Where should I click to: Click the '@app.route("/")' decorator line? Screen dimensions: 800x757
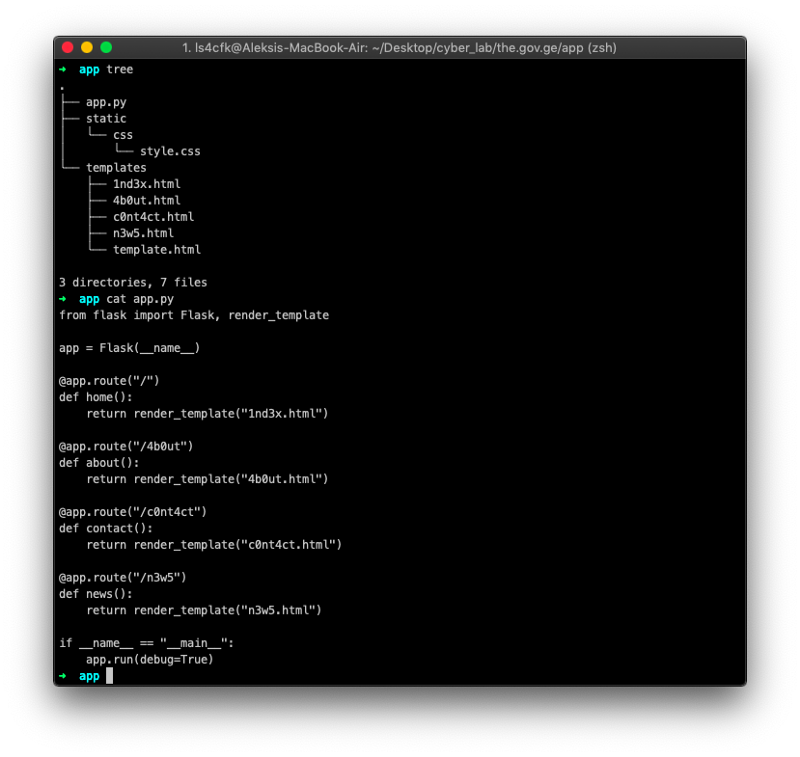pyautogui.click(x=109, y=381)
